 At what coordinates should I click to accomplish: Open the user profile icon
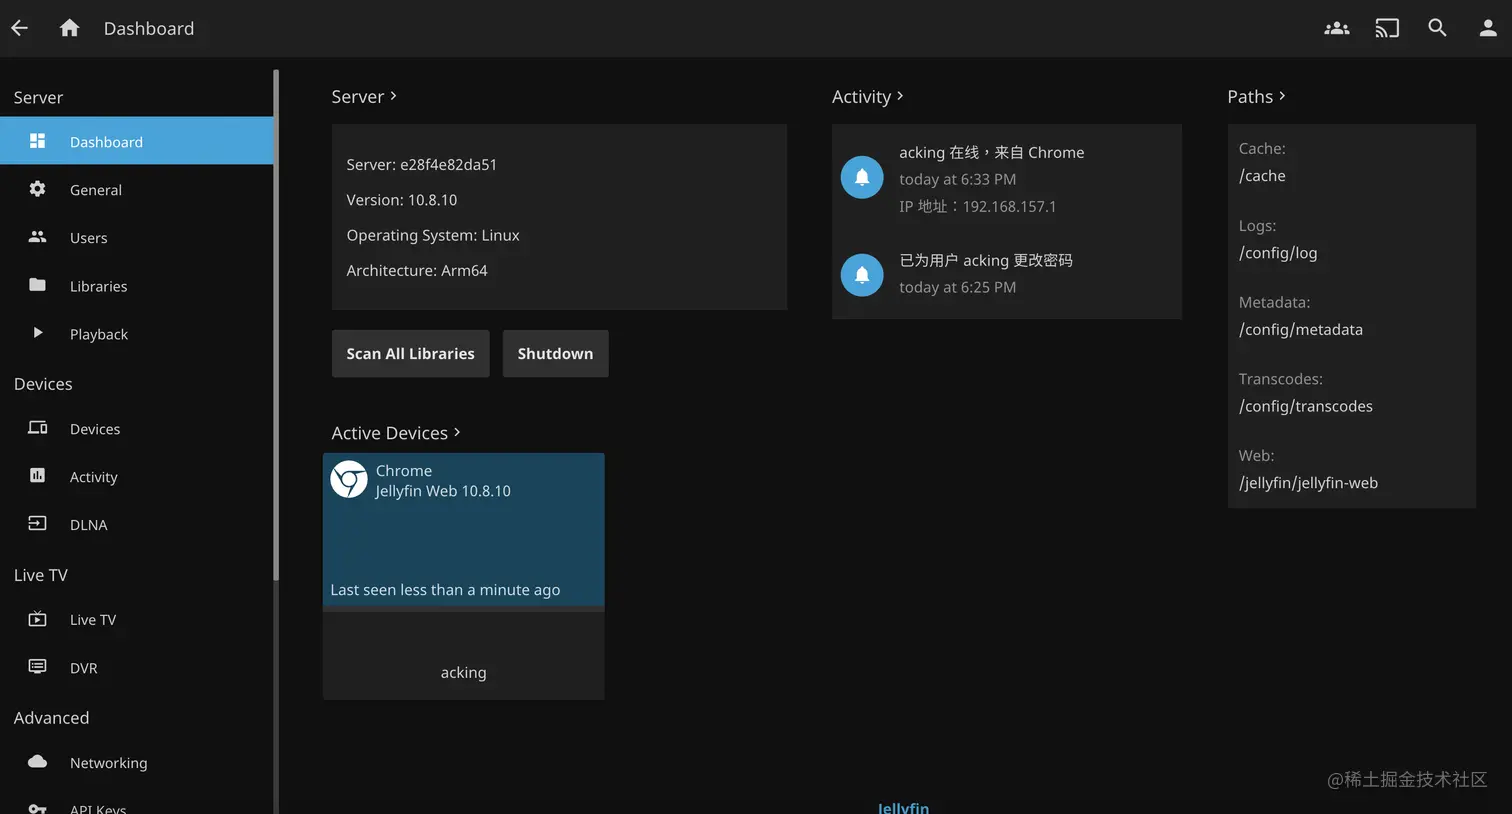(1488, 28)
